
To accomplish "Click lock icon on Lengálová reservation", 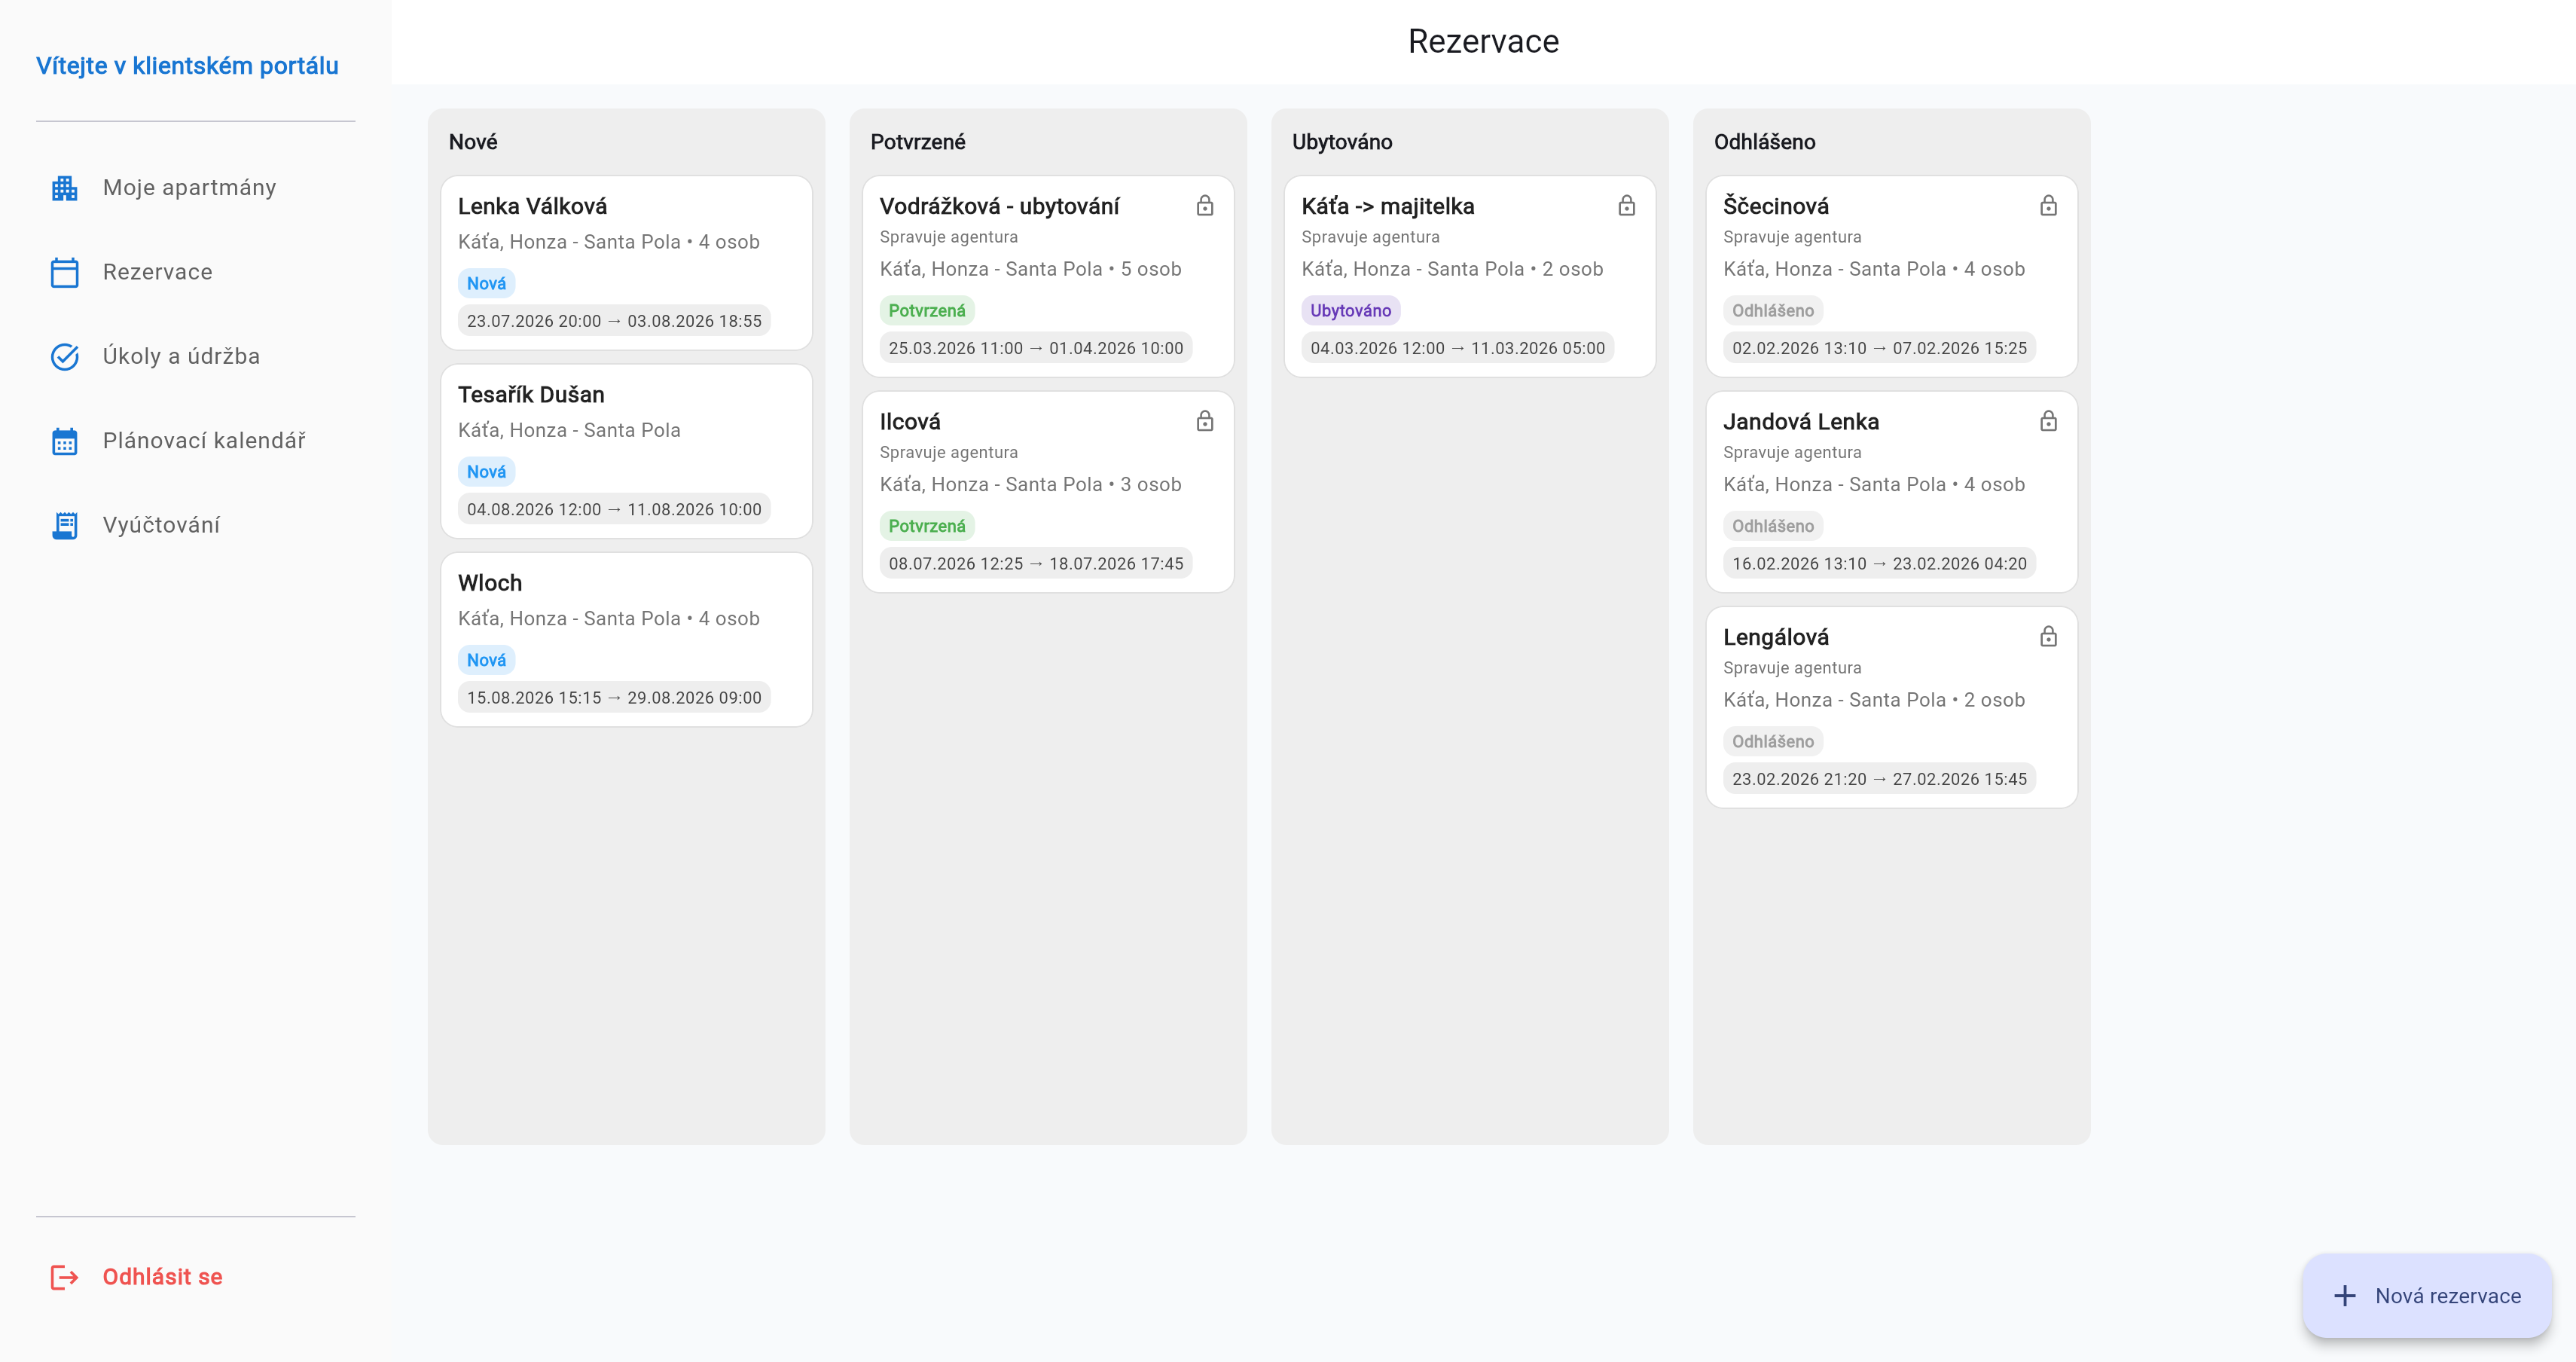I will (2048, 637).
